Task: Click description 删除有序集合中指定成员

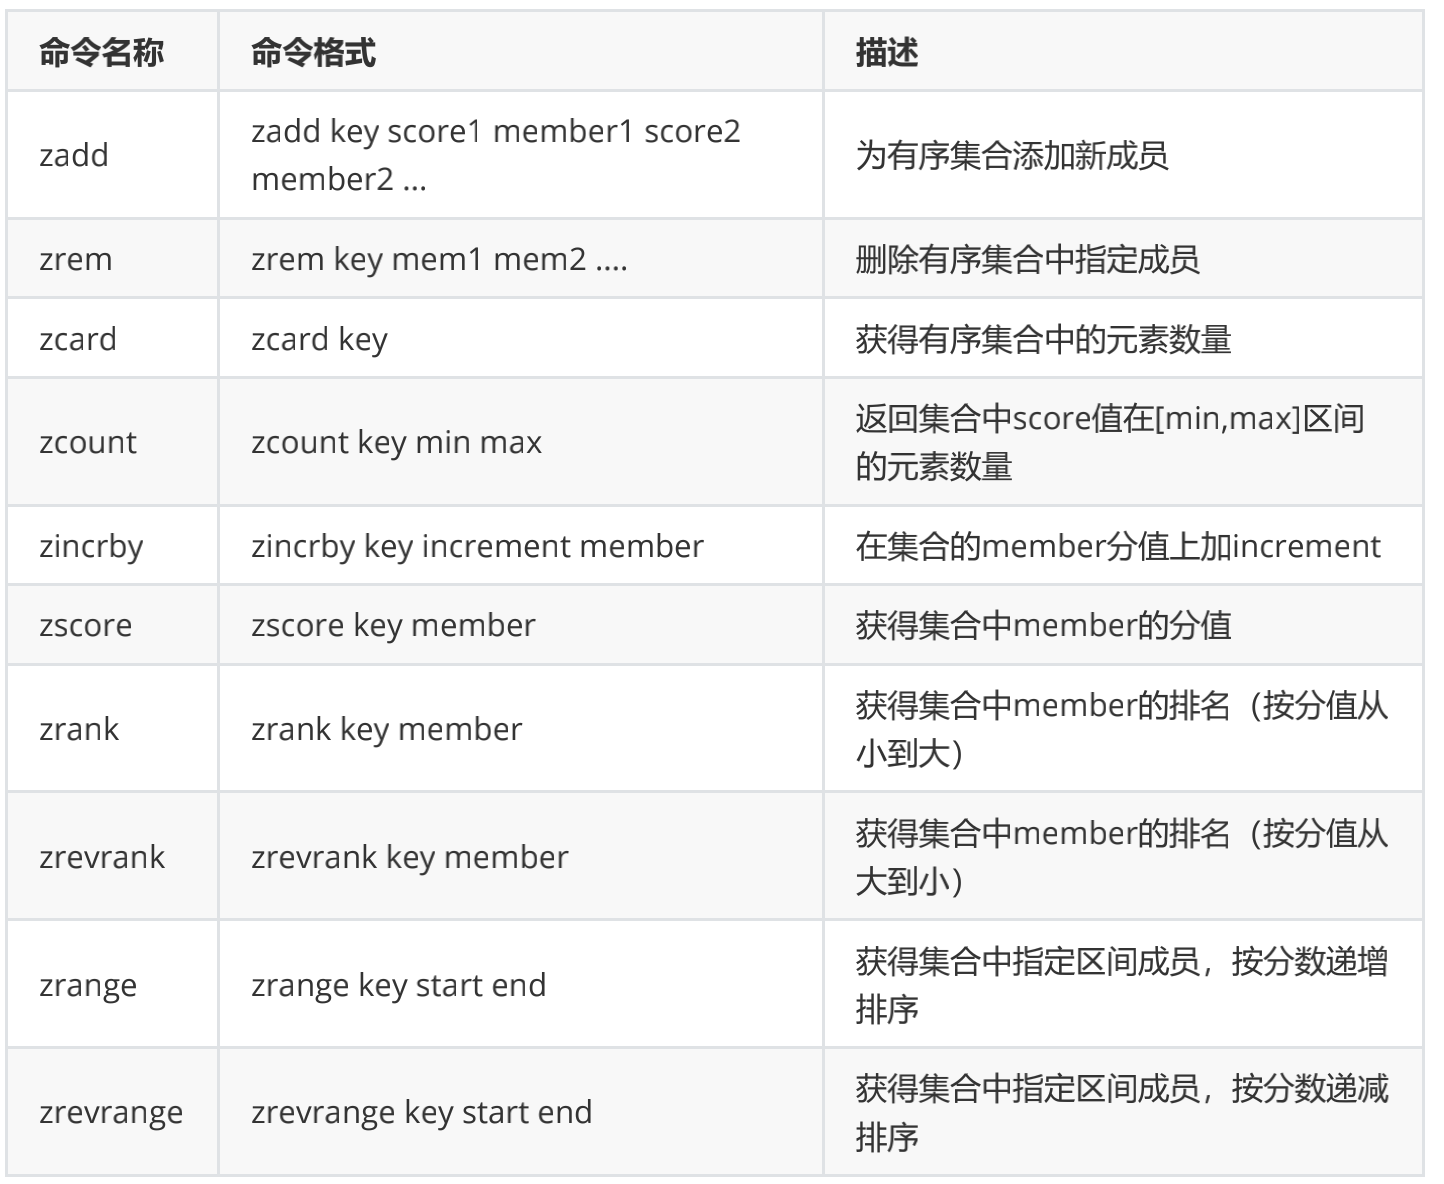Action: 1027,259
